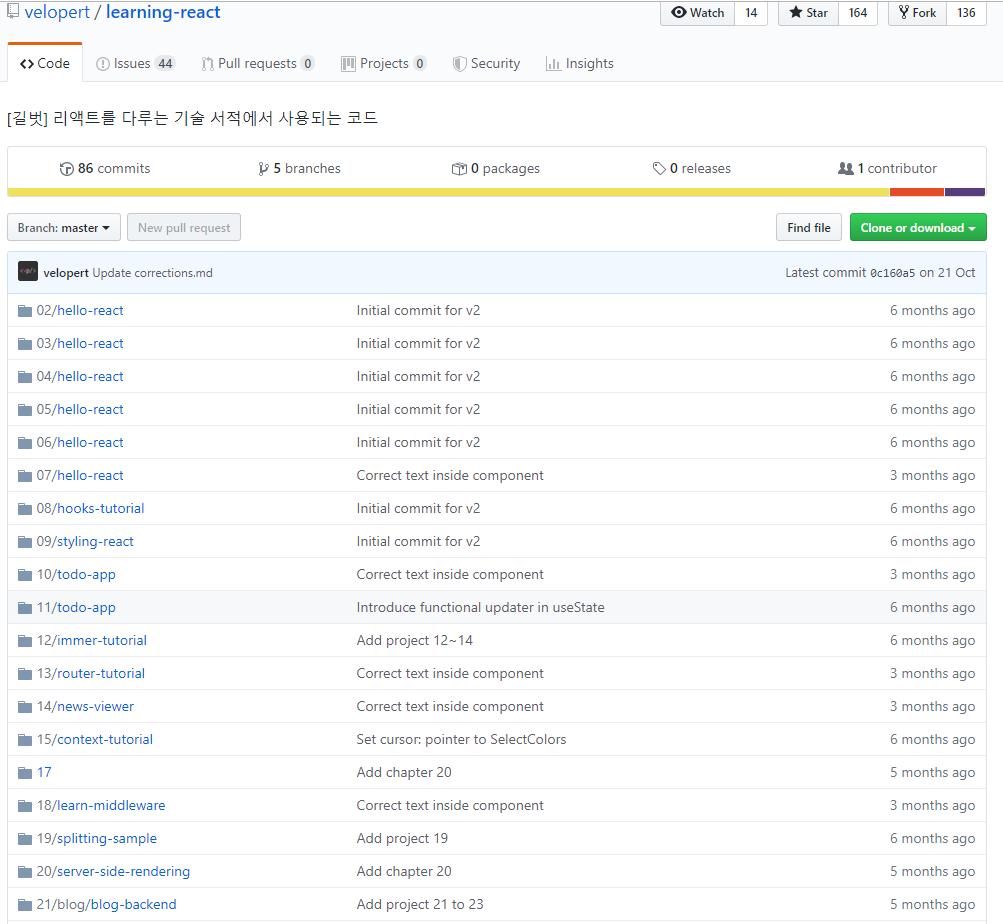The image size is (1003, 924).
Task: Click the branches git-branch icon
Action: coord(264,169)
